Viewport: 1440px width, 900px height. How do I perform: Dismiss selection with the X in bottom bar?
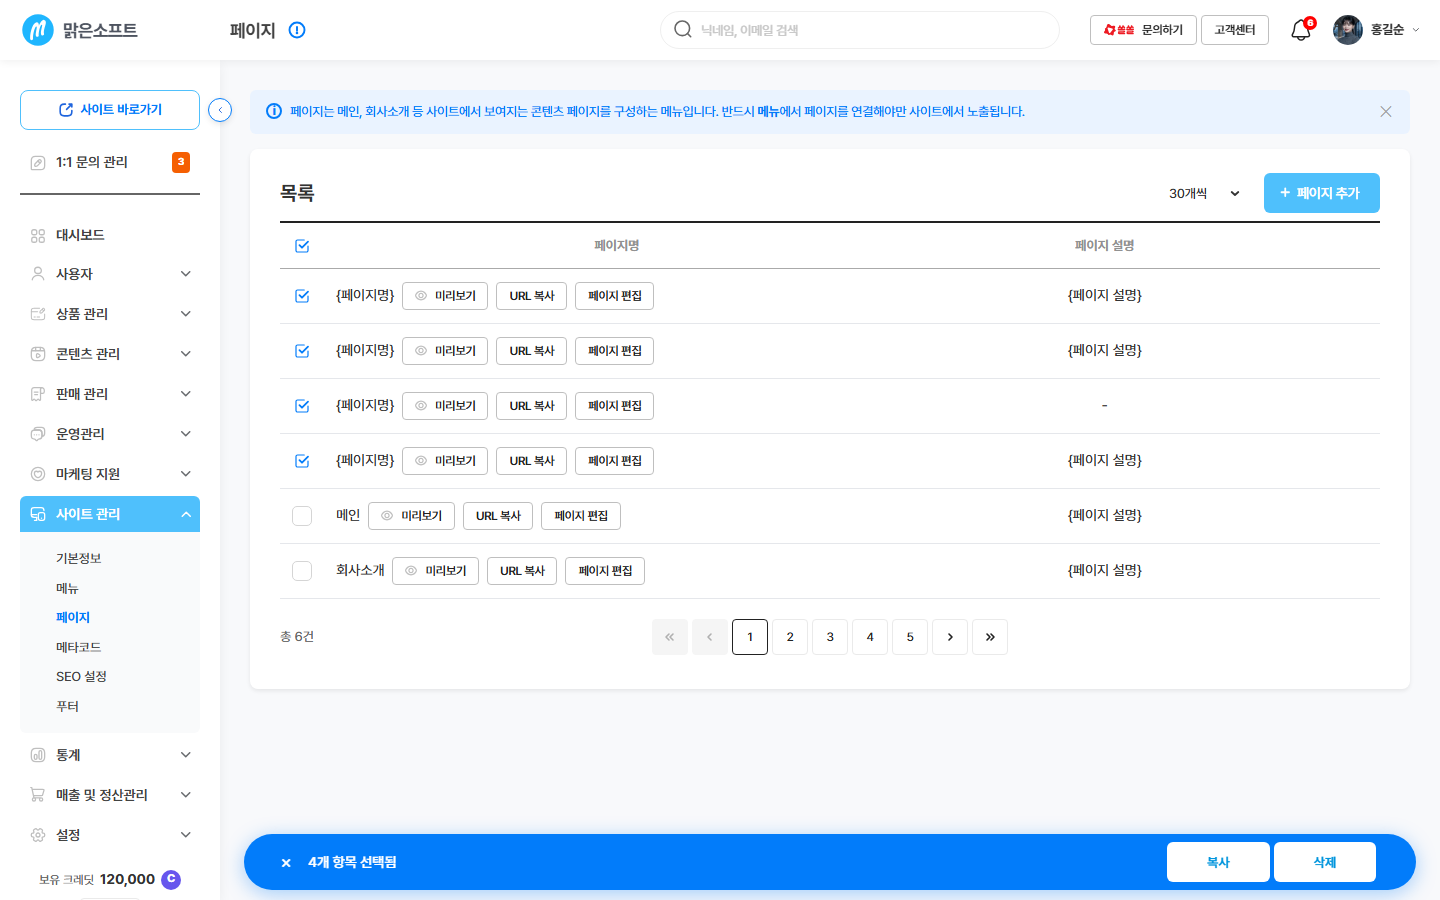[286, 862]
